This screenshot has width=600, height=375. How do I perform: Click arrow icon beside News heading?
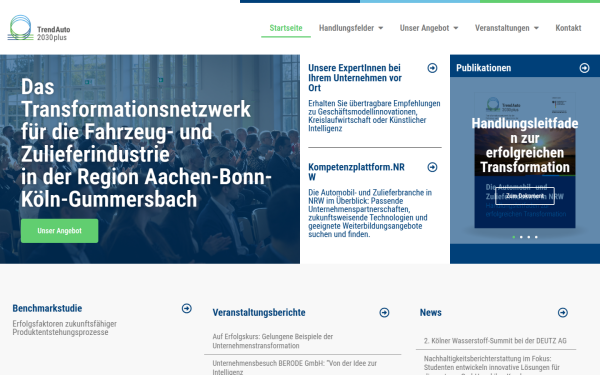[562, 313]
